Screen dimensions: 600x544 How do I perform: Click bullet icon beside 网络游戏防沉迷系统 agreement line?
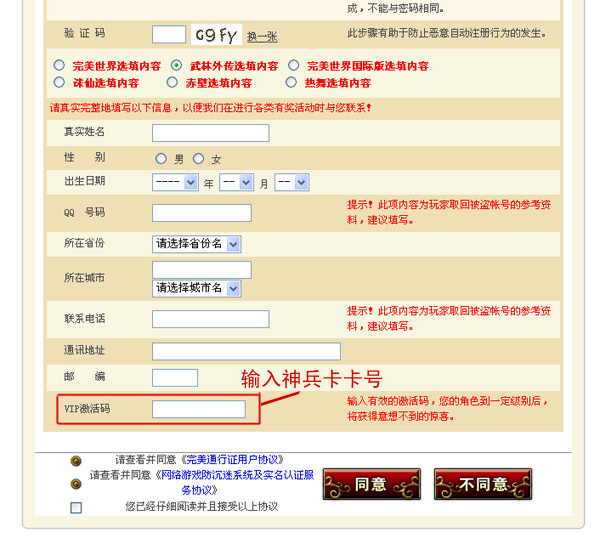(76, 483)
